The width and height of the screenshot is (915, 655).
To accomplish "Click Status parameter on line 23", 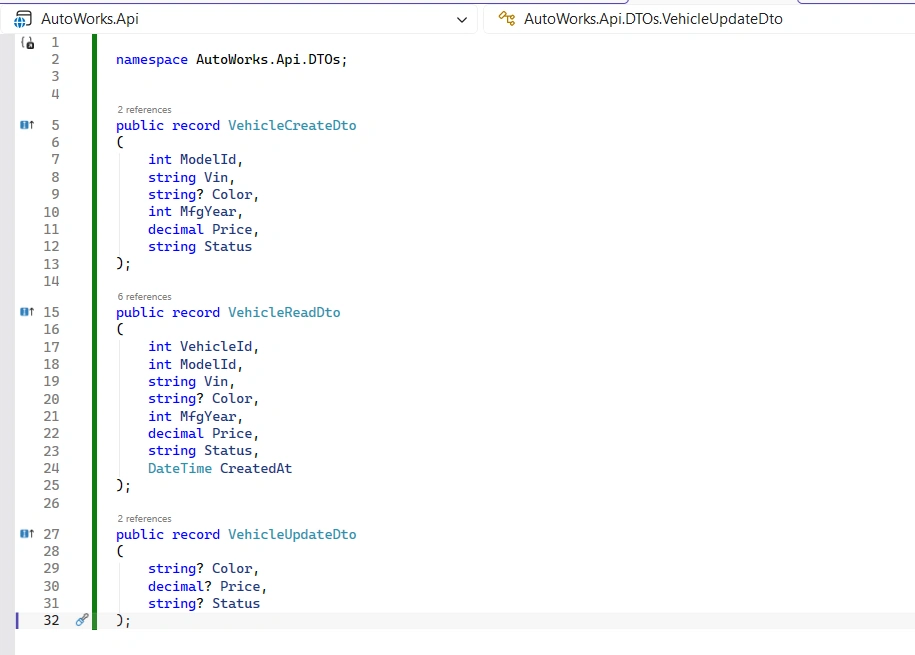I will (228, 451).
